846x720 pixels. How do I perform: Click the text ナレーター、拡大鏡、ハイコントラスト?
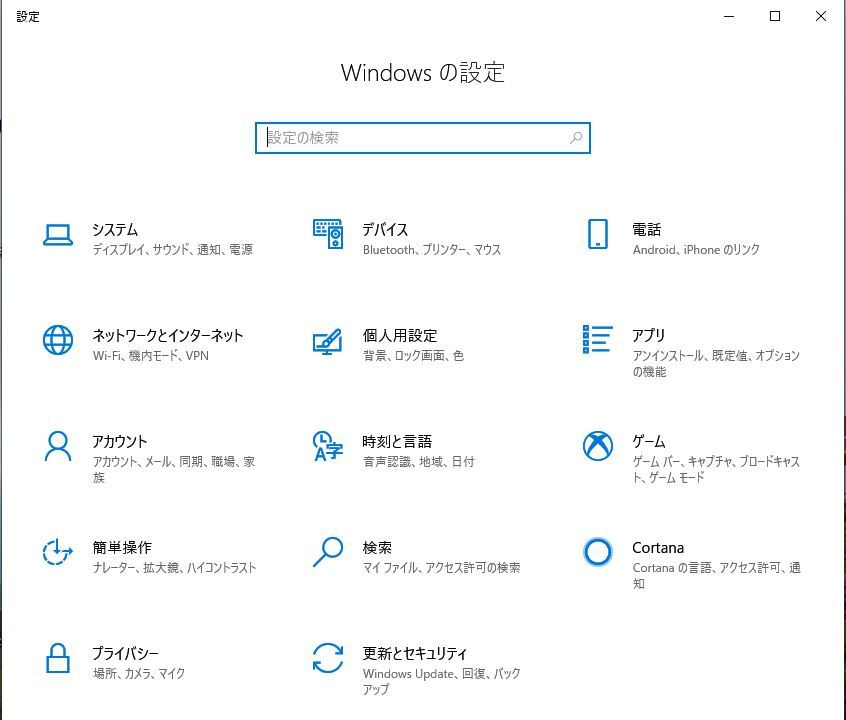click(174, 568)
